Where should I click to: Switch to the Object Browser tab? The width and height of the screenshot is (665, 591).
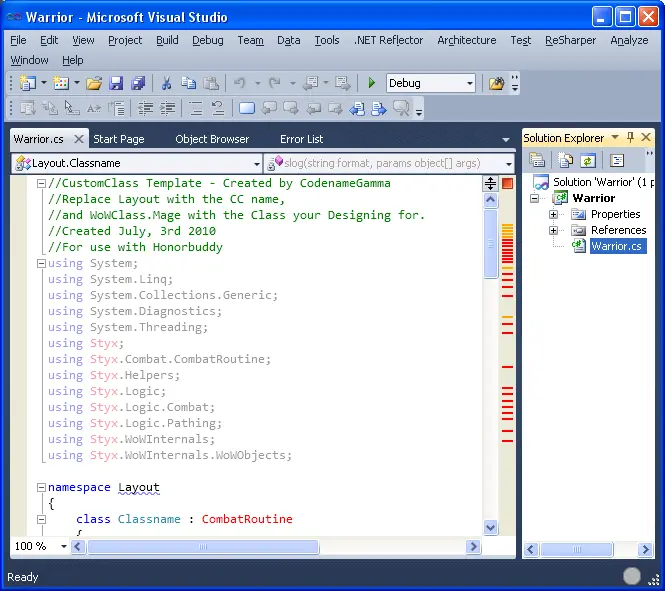tap(212, 139)
